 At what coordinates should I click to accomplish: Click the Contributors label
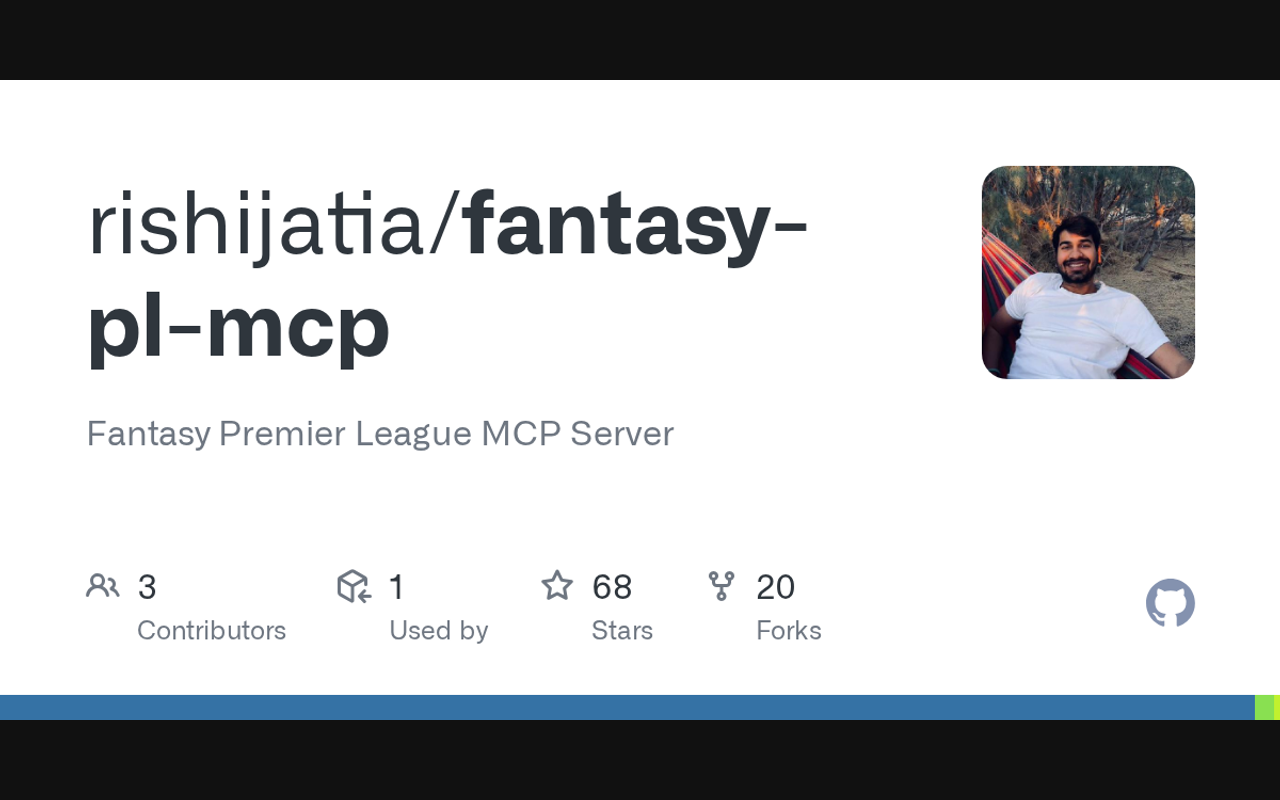click(211, 630)
